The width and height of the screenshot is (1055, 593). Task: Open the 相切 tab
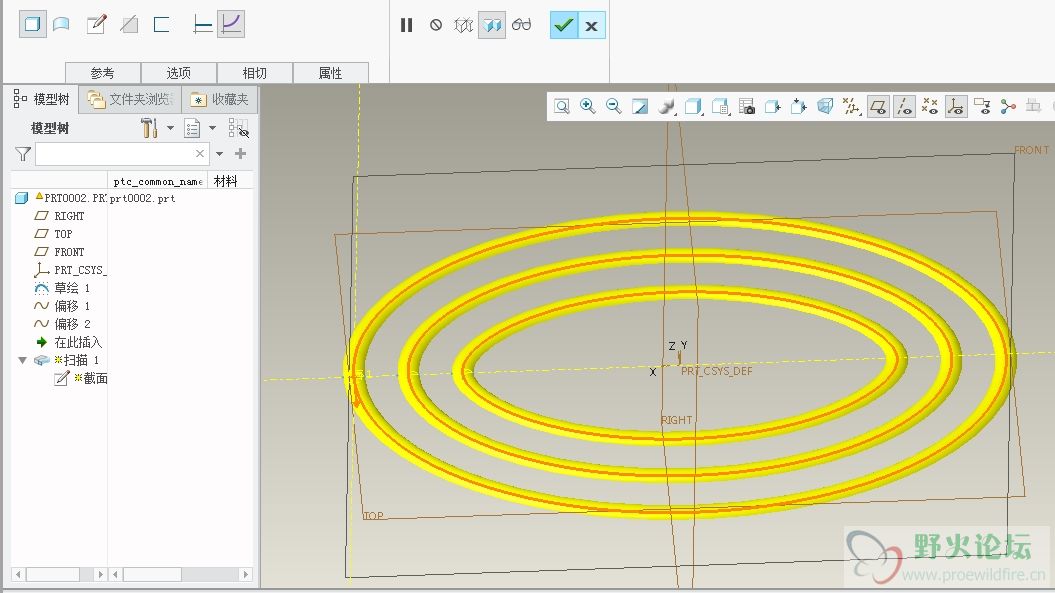point(254,73)
